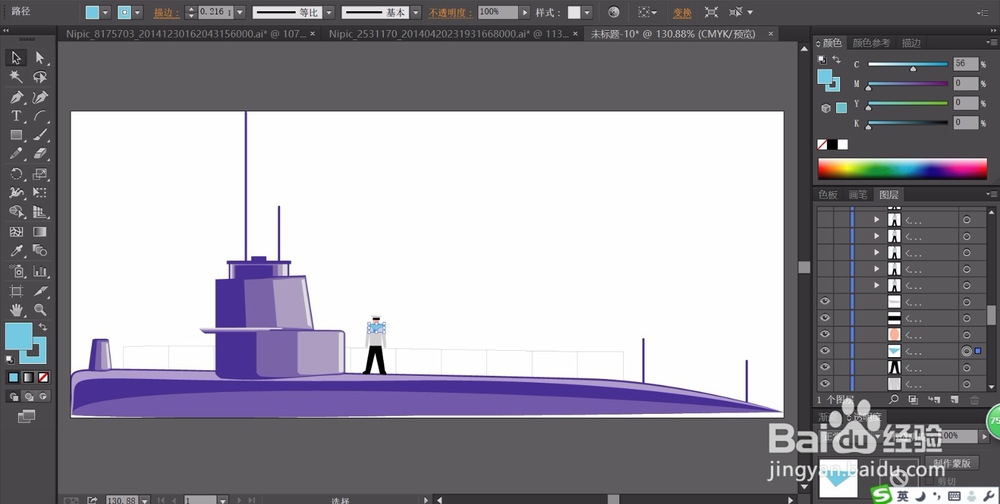Select the Pen tool

[17, 97]
